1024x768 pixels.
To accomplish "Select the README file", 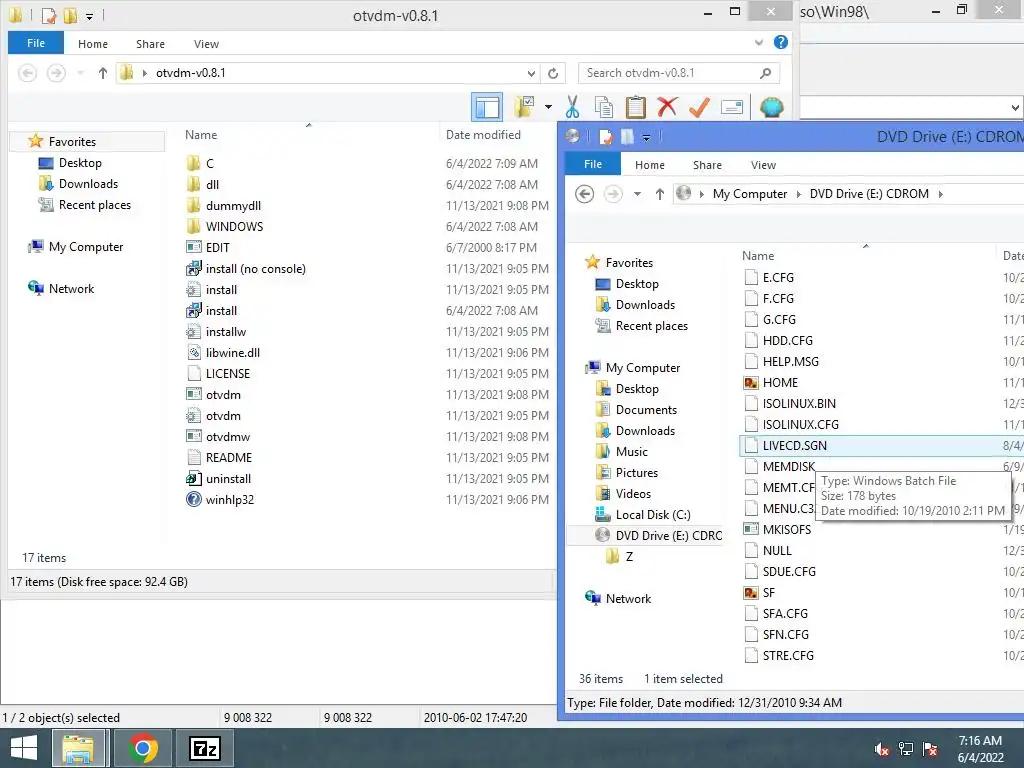I will pyautogui.click(x=229, y=458).
